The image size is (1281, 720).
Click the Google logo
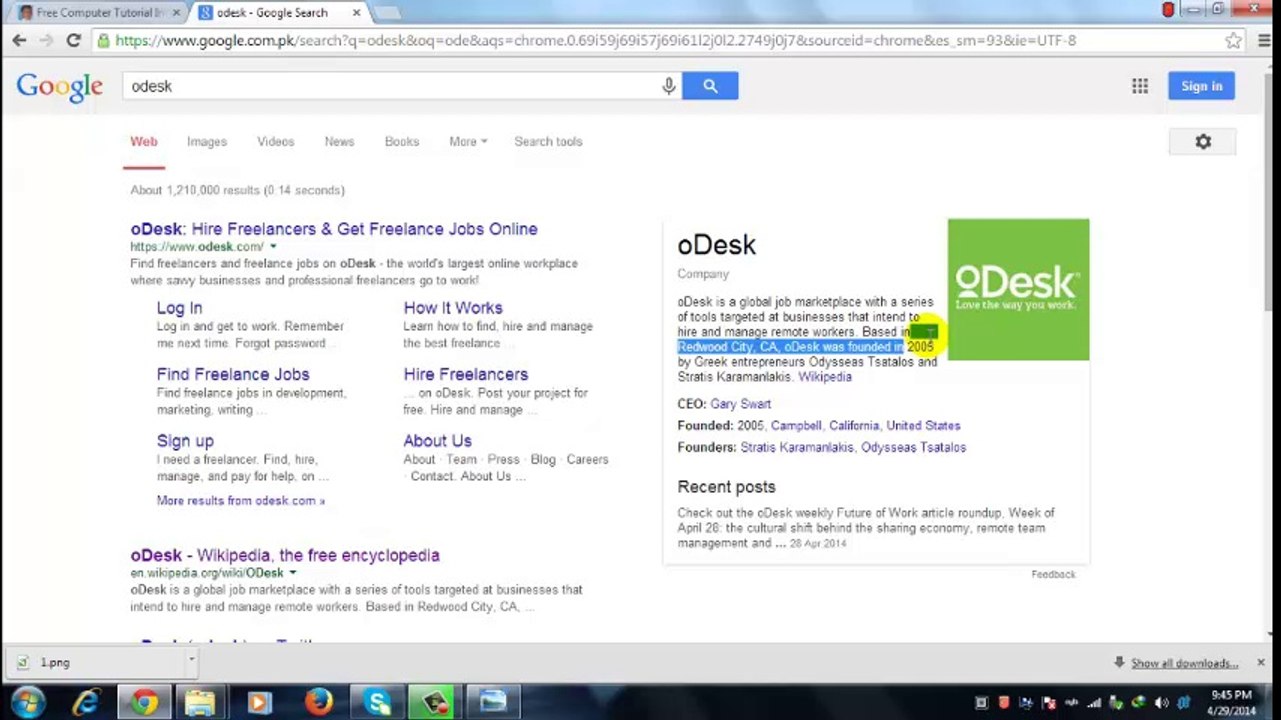coord(59,87)
